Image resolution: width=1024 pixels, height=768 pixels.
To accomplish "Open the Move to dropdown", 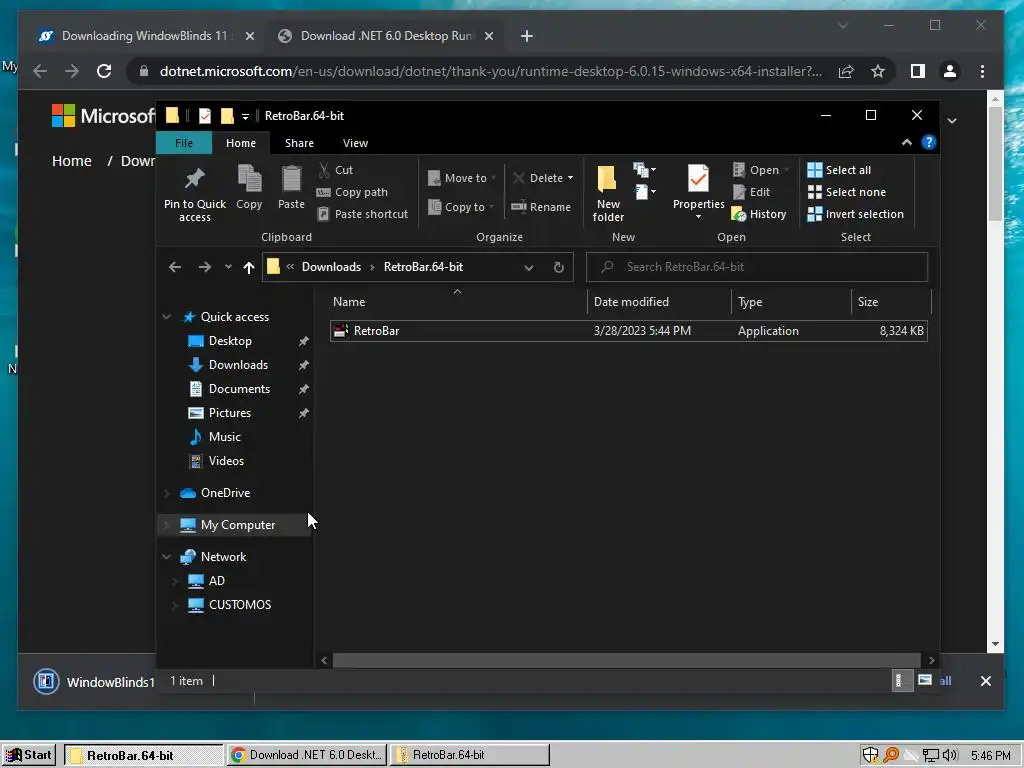I will point(461,178).
